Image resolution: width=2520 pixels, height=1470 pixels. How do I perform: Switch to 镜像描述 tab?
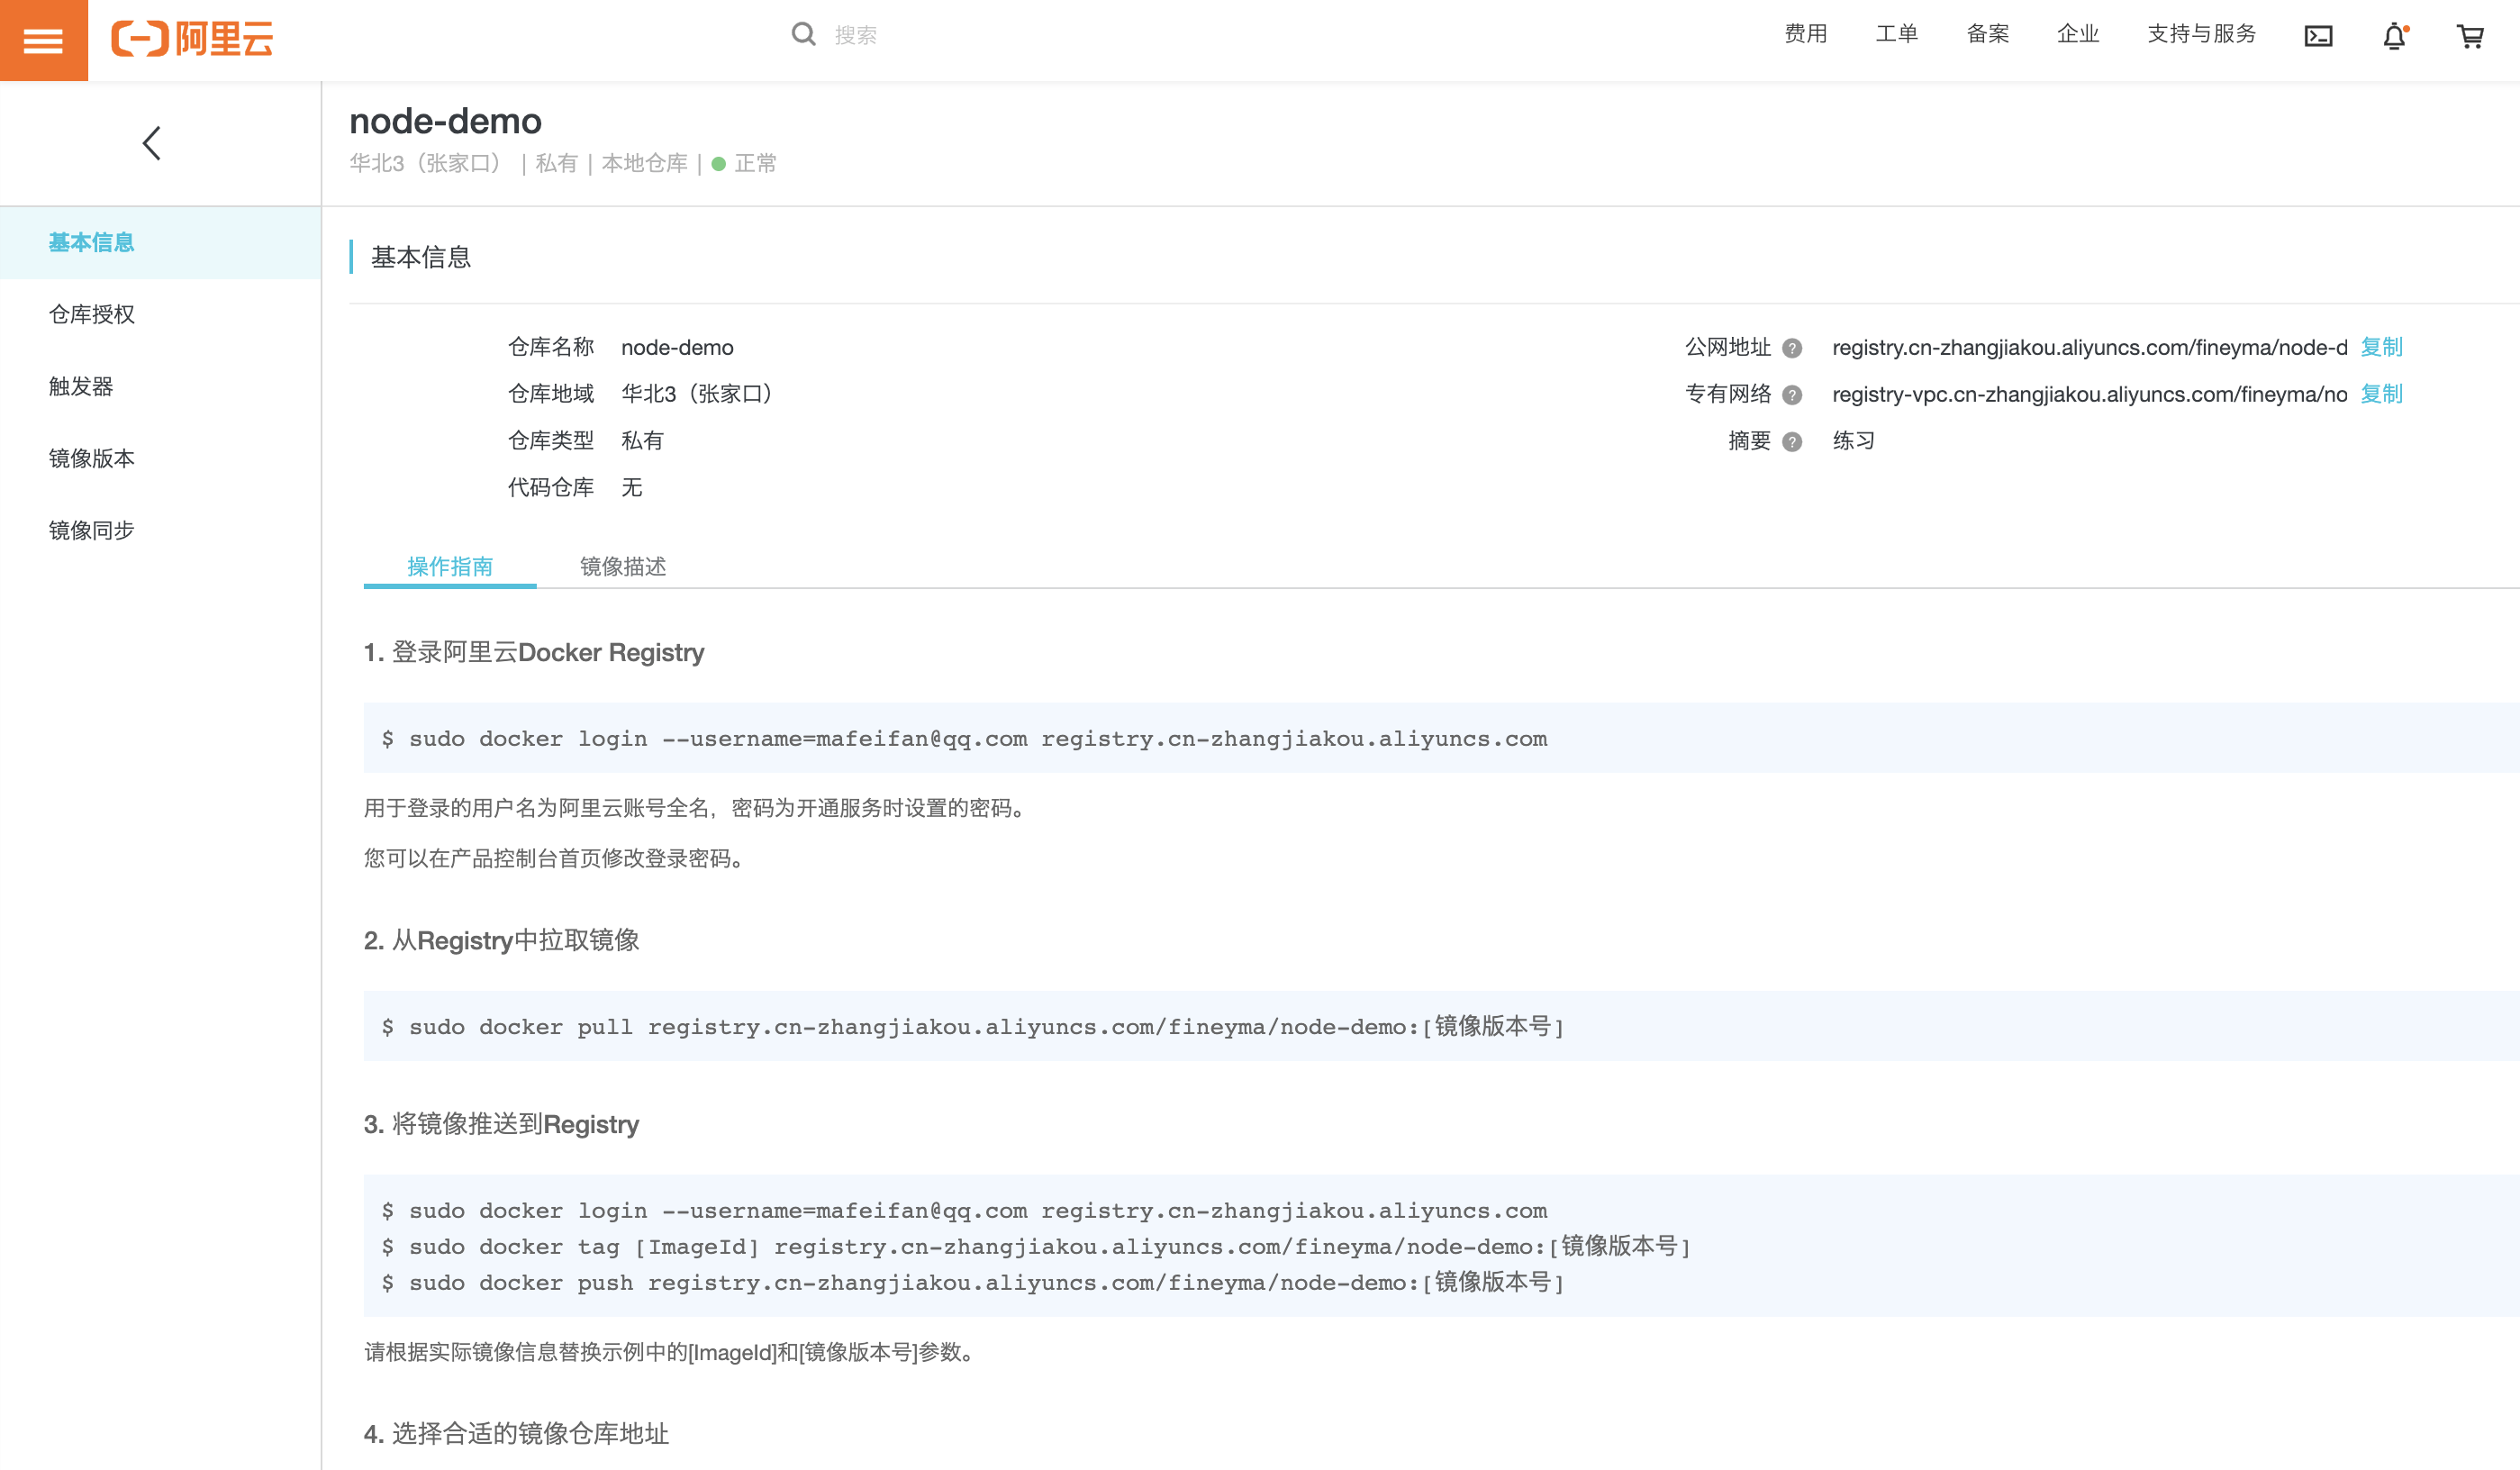tap(622, 566)
